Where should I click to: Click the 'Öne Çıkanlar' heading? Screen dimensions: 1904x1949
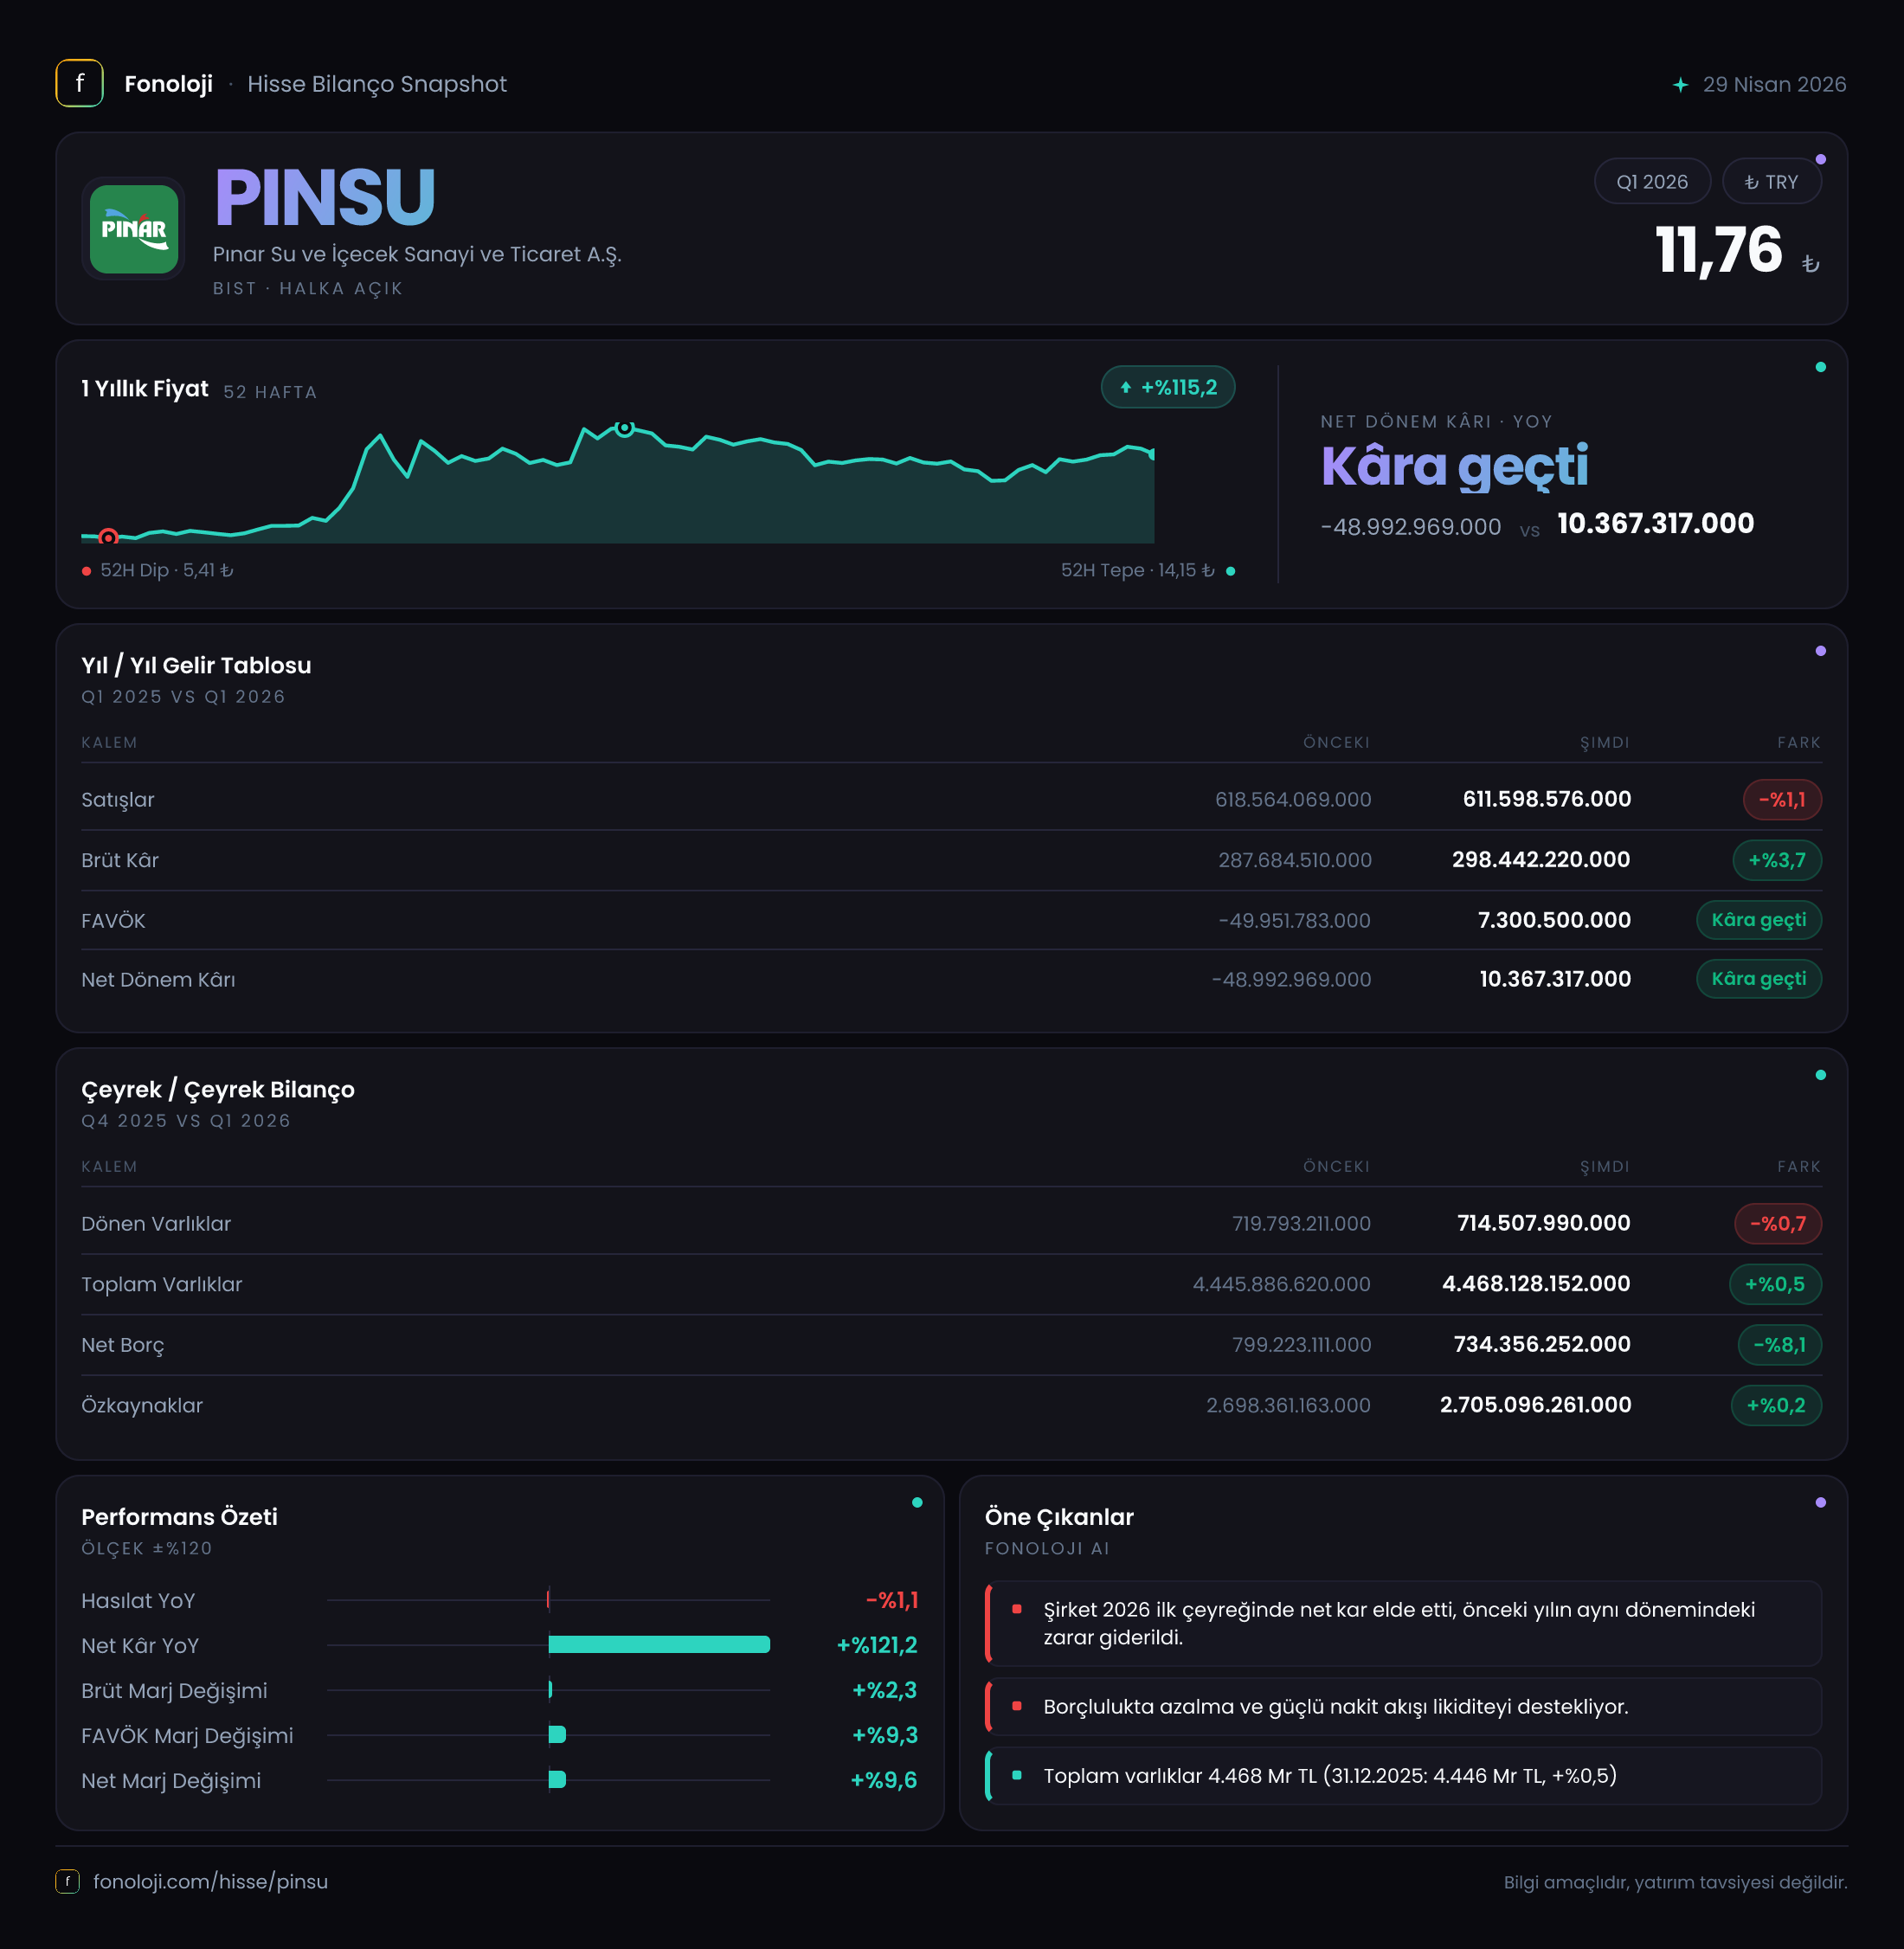(1059, 1517)
